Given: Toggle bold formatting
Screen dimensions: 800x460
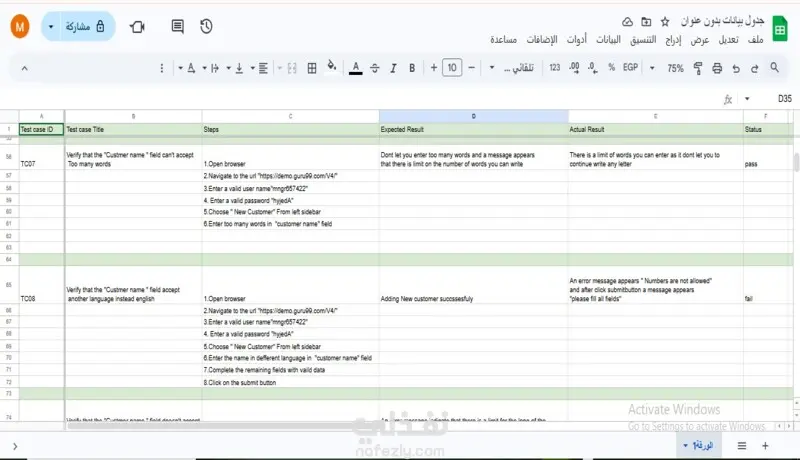Looking at the screenshot, I should click(412, 68).
